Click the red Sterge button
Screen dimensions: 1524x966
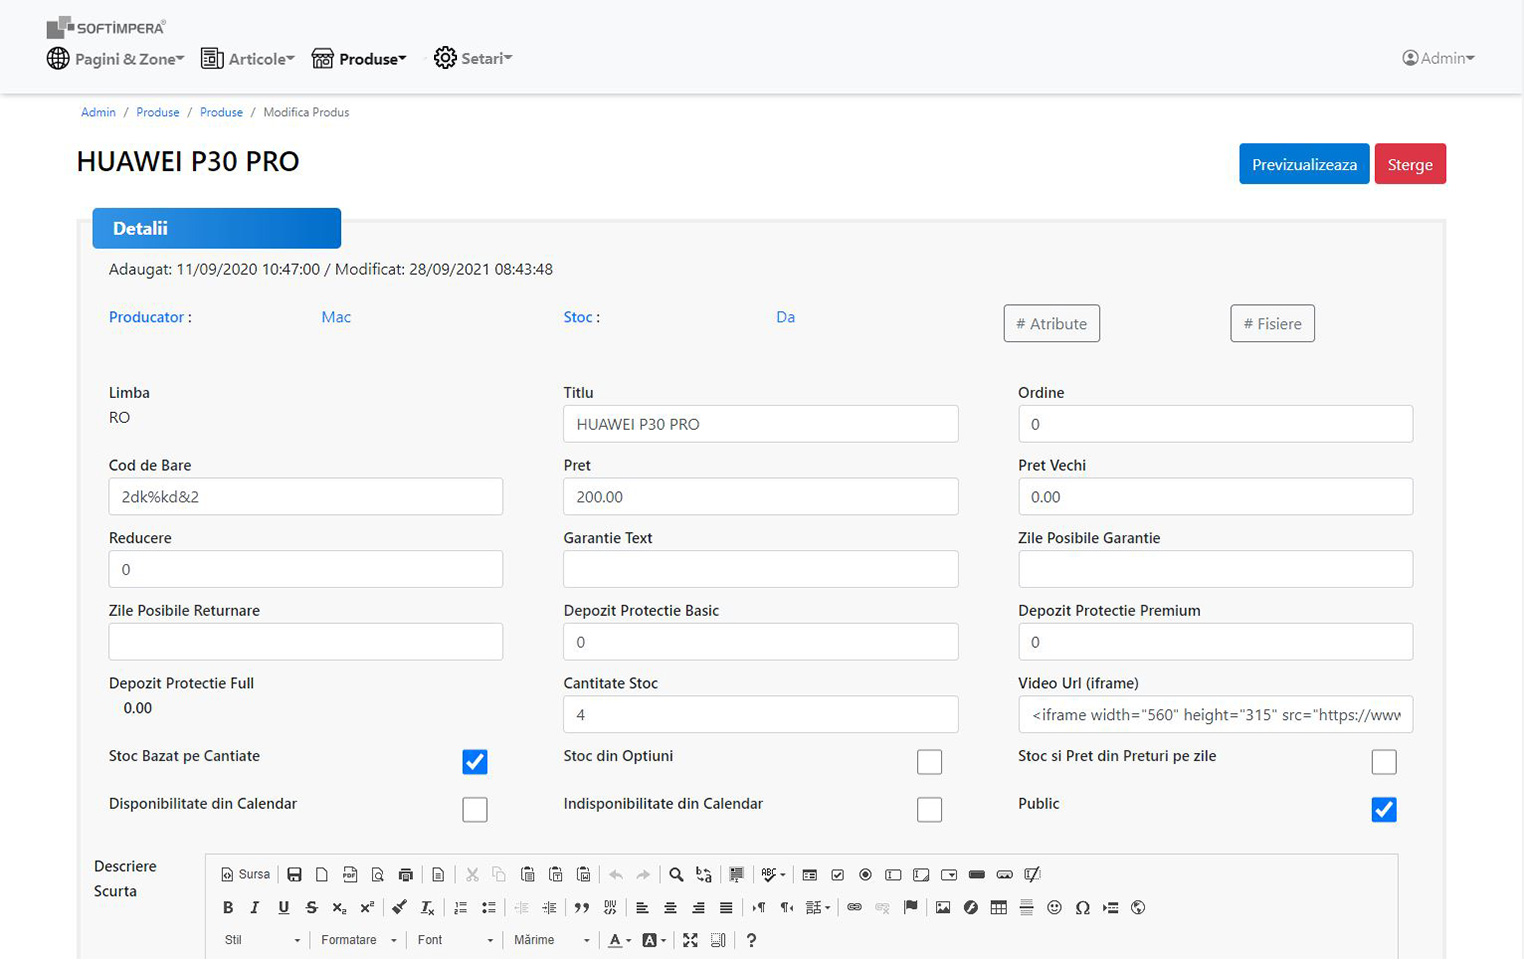point(1410,164)
